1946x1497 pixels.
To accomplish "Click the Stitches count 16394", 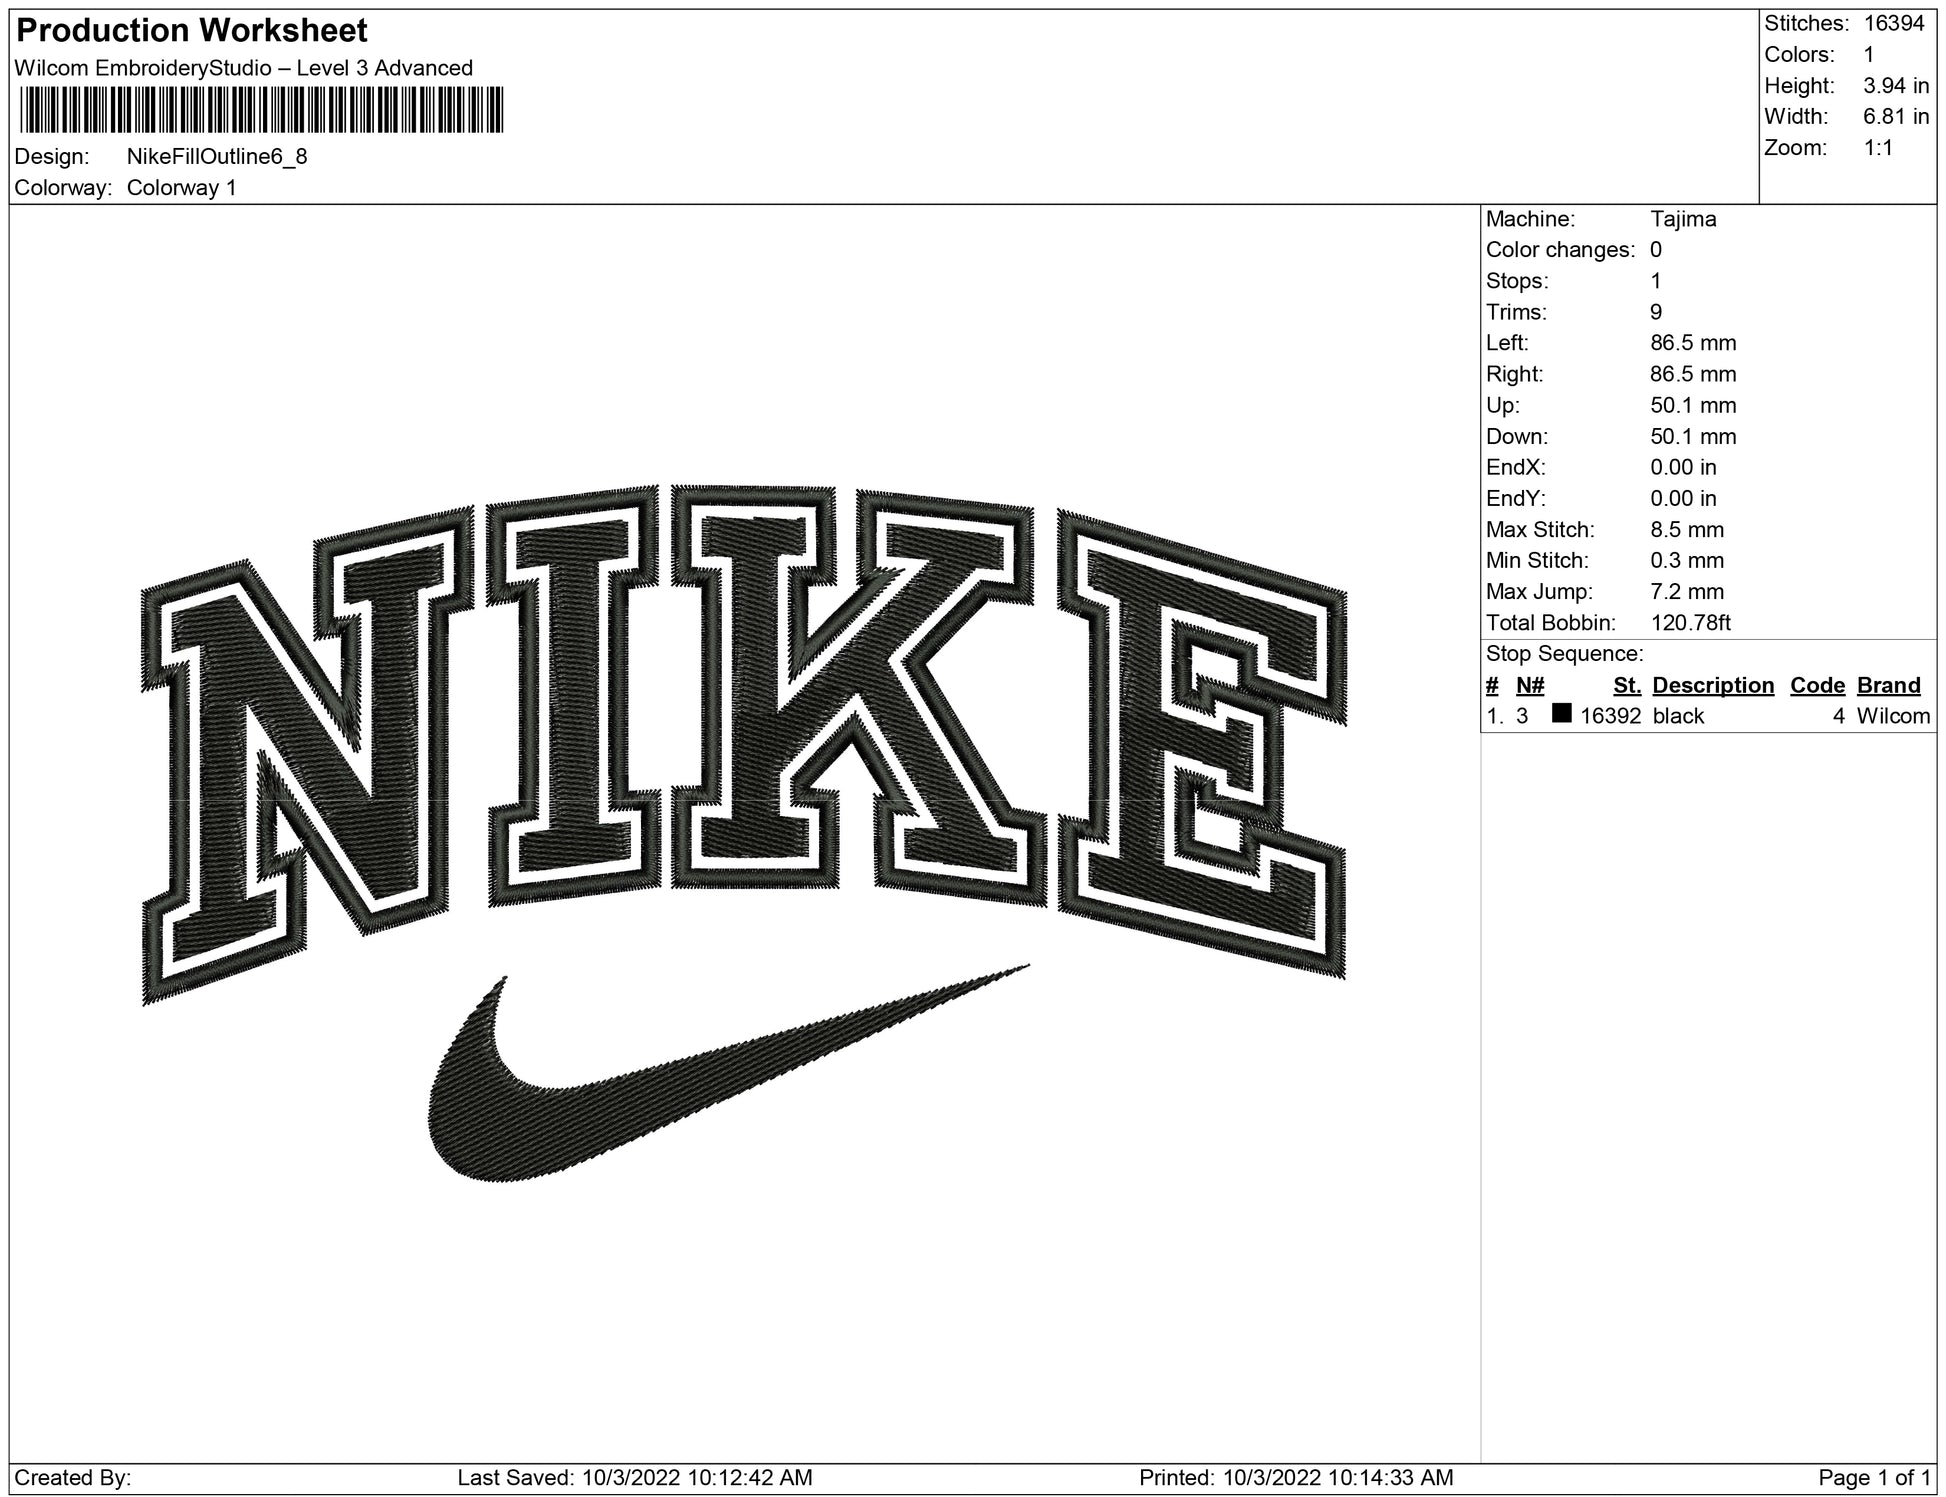I will pyautogui.click(x=1893, y=24).
